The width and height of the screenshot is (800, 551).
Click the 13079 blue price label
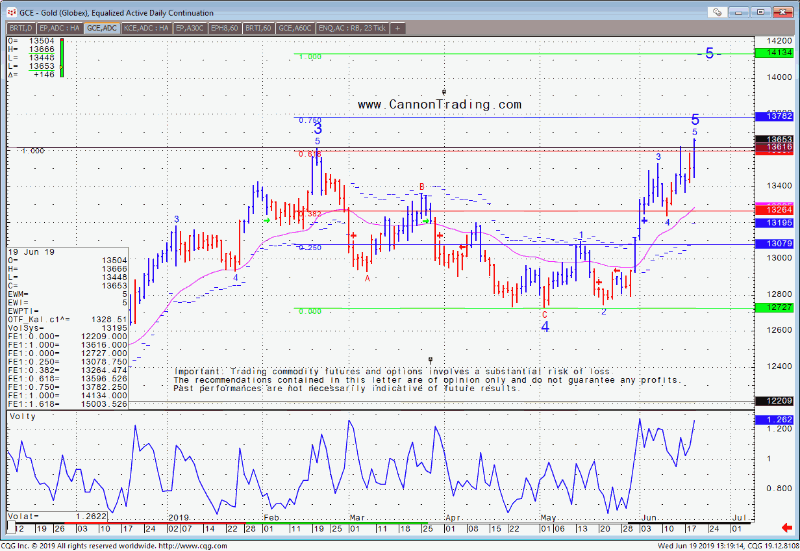[x=779, y=244]
